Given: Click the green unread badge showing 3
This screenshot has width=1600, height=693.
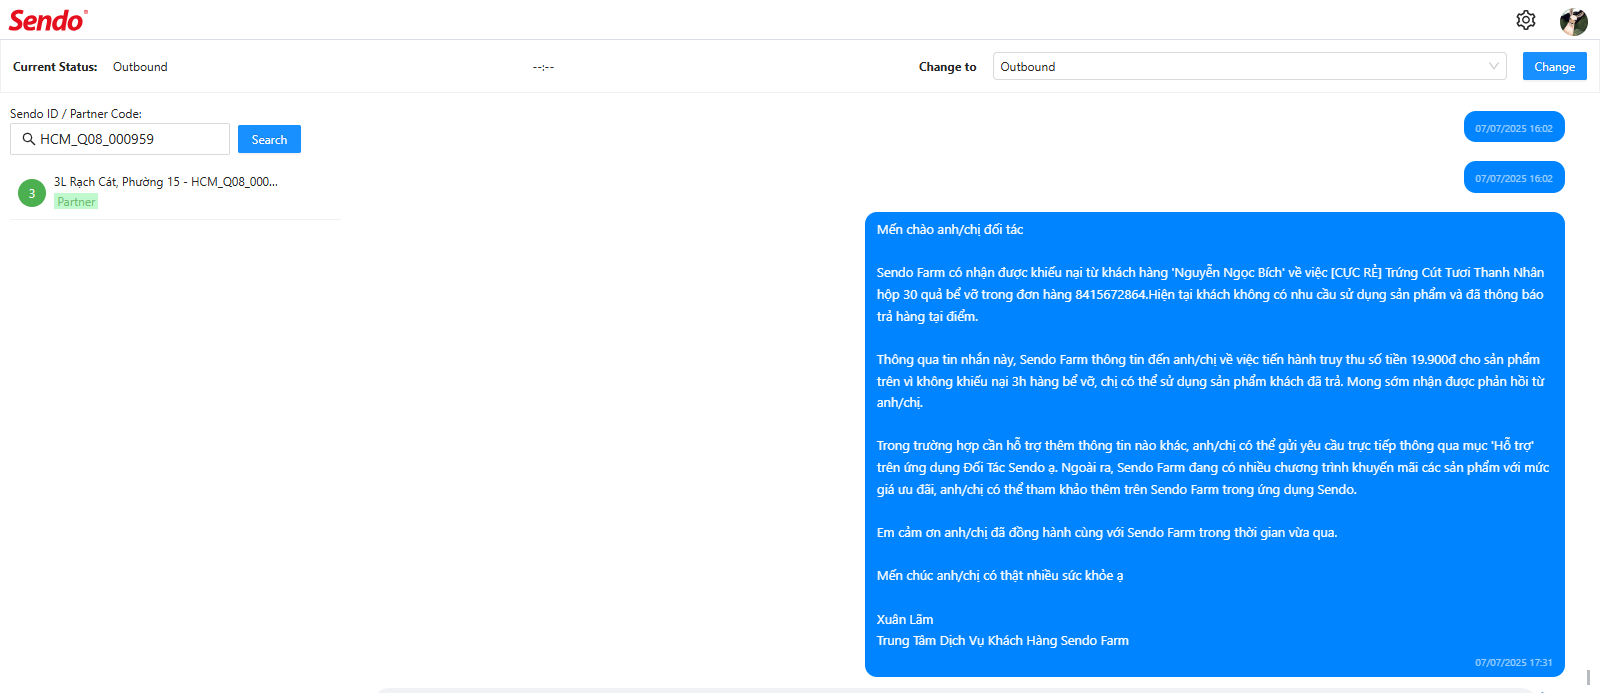Looking at the screenshot, I should click(x=32, y=193).
